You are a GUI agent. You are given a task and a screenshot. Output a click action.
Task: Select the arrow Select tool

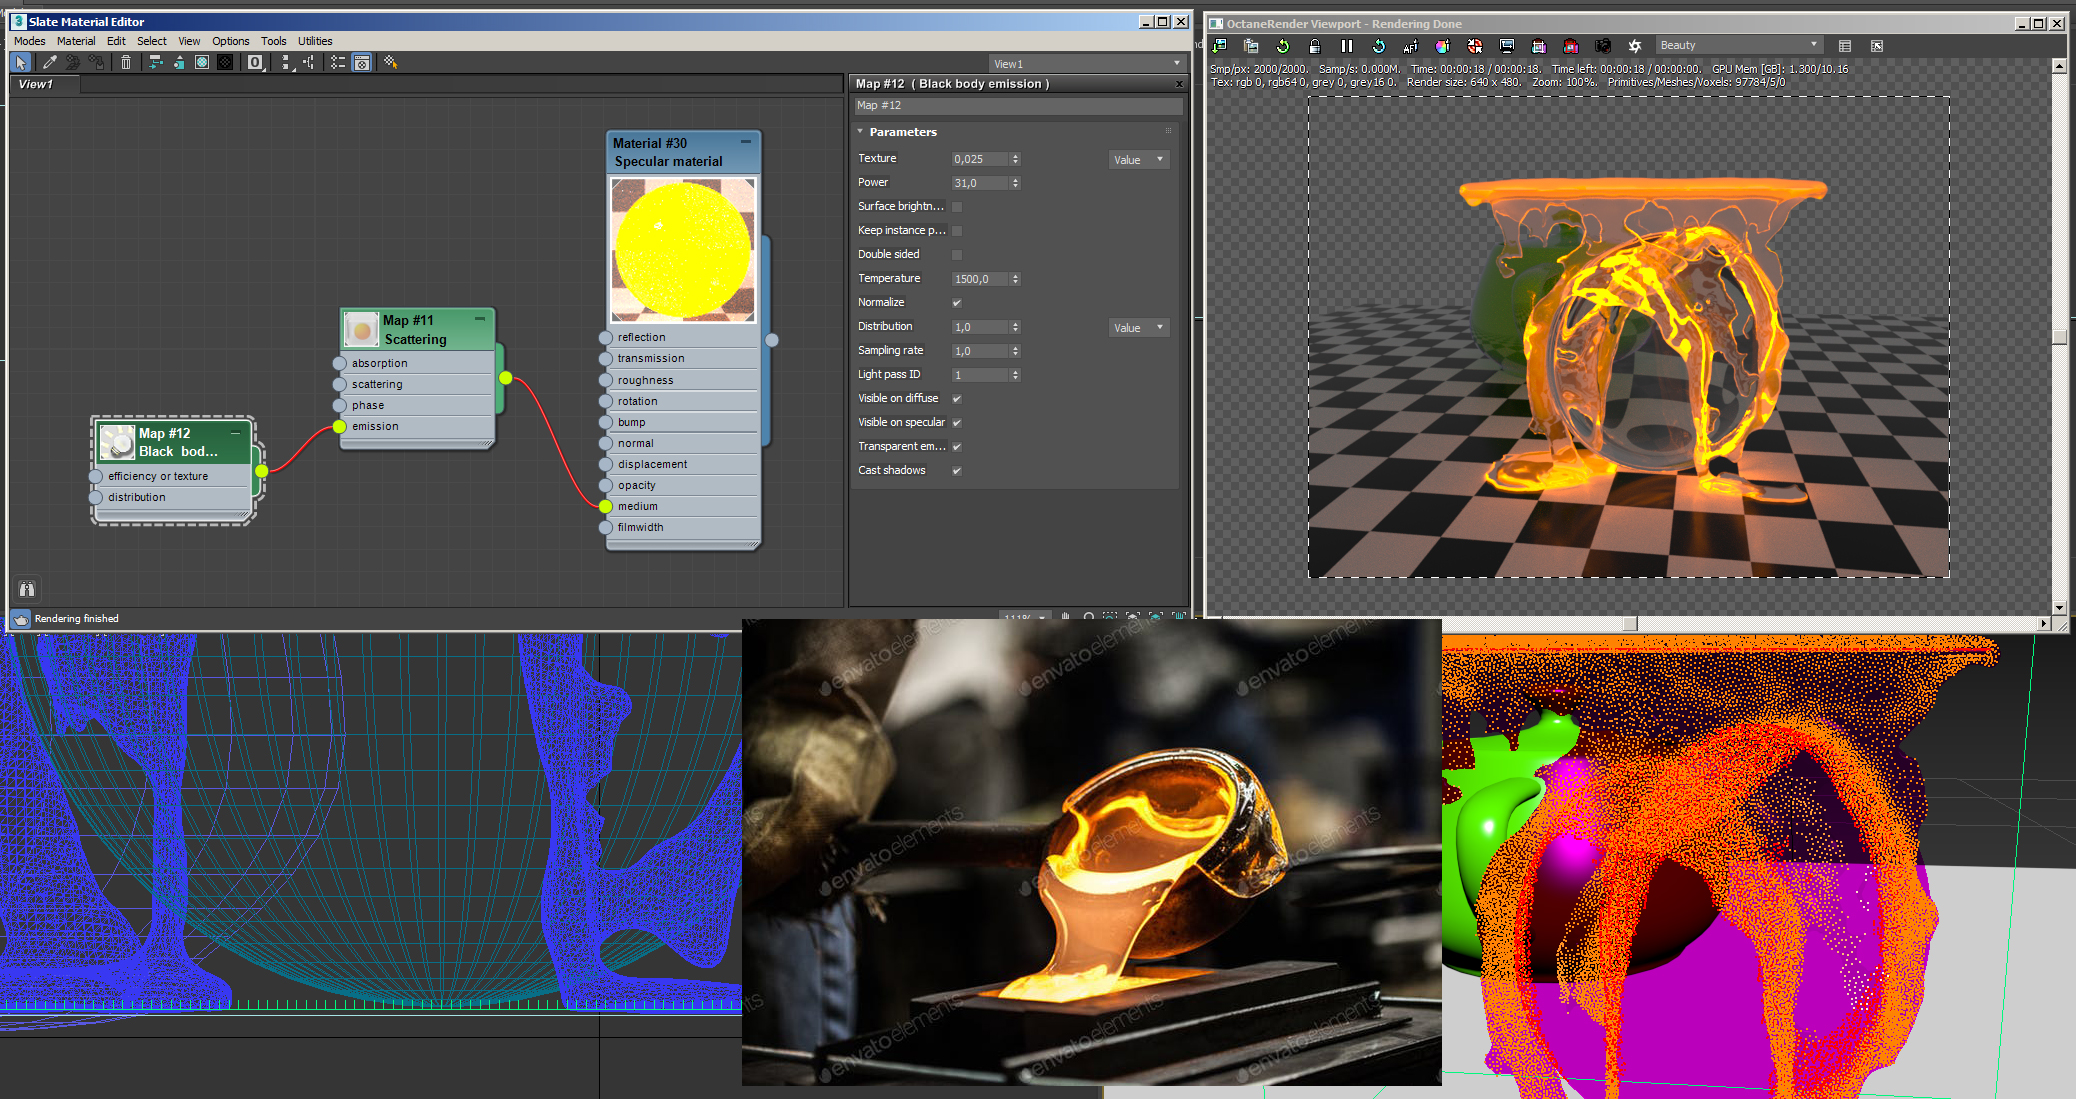click(21, 62)
